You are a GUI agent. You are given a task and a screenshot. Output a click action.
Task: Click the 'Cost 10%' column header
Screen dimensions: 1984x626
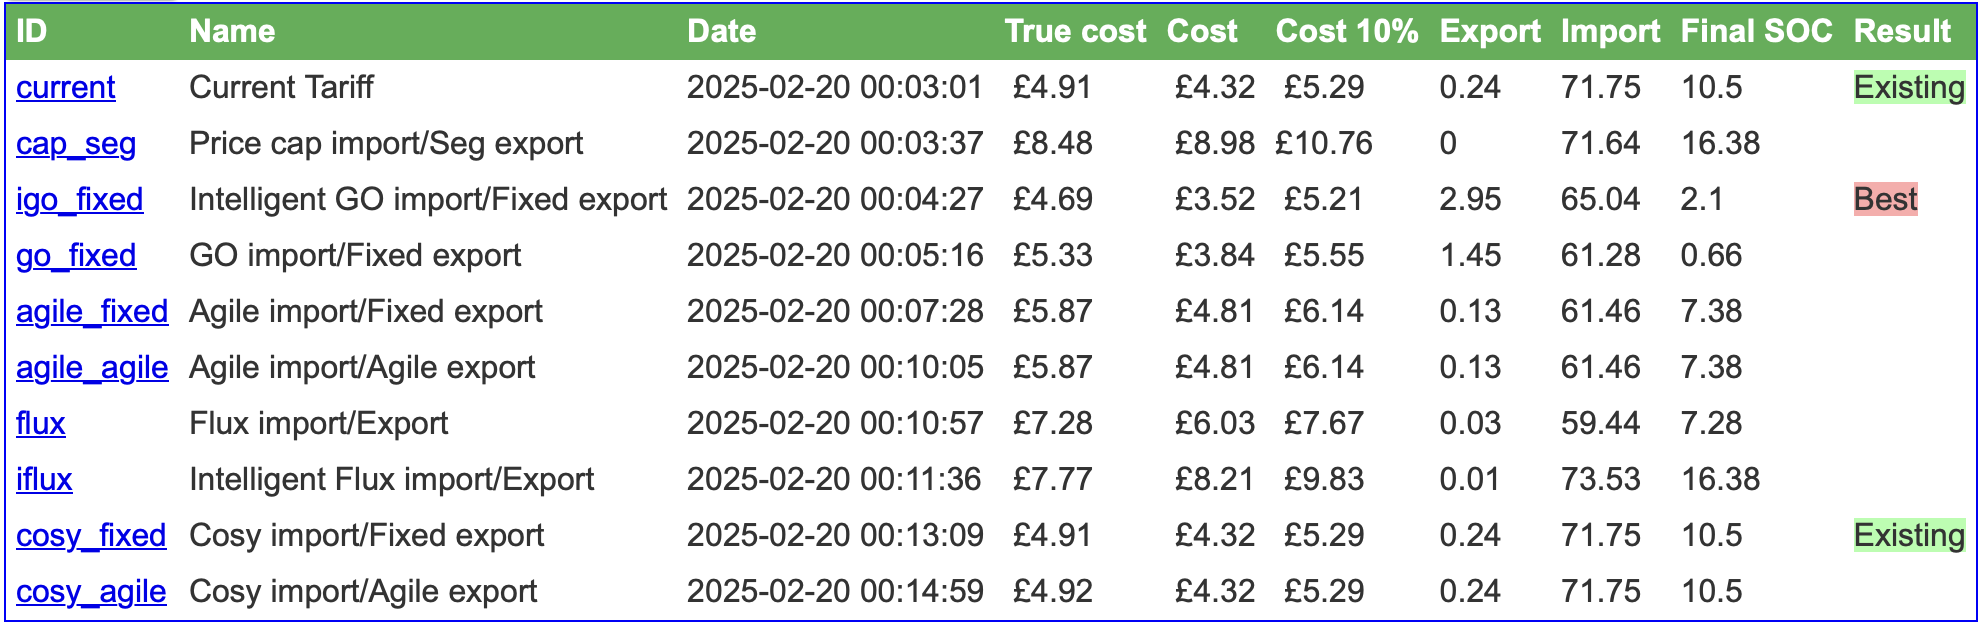1347,32
